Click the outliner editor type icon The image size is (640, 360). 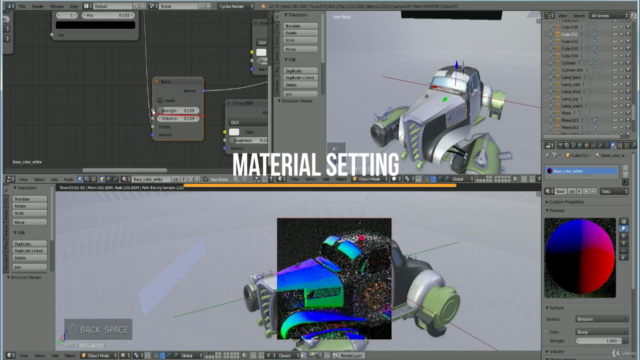coord(549,16)
